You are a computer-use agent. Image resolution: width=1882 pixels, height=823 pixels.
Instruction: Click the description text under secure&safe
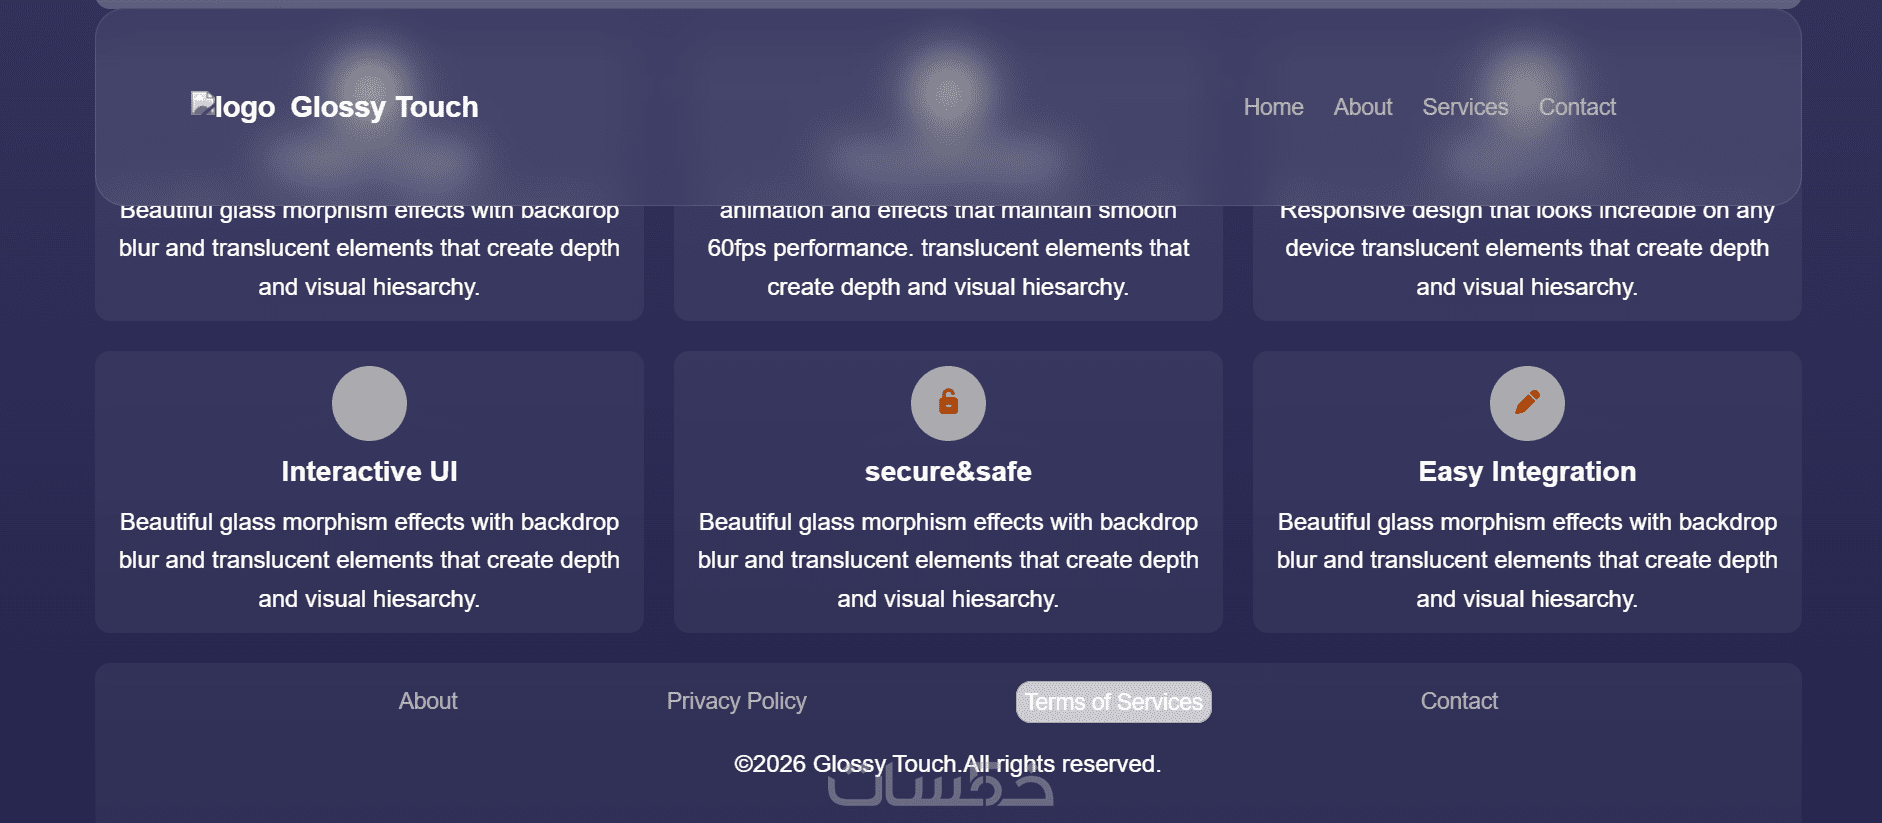[x=948, y=560]
